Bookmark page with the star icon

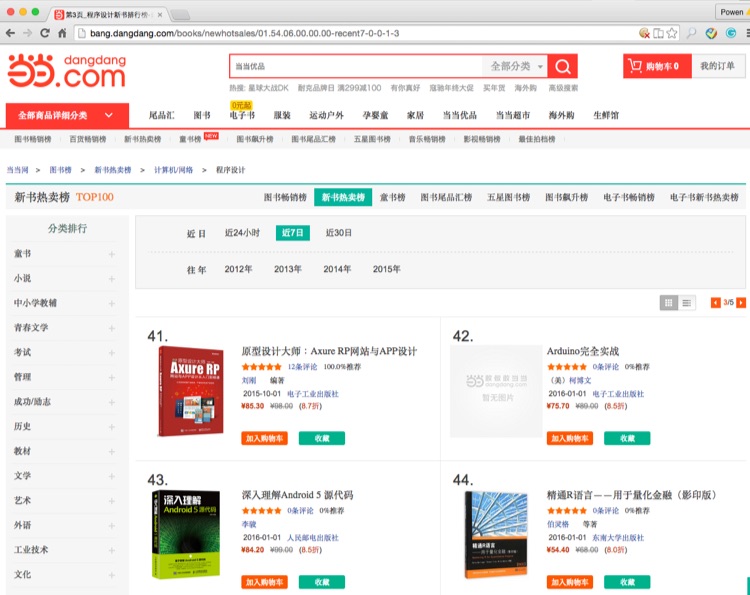click(672, 33)
